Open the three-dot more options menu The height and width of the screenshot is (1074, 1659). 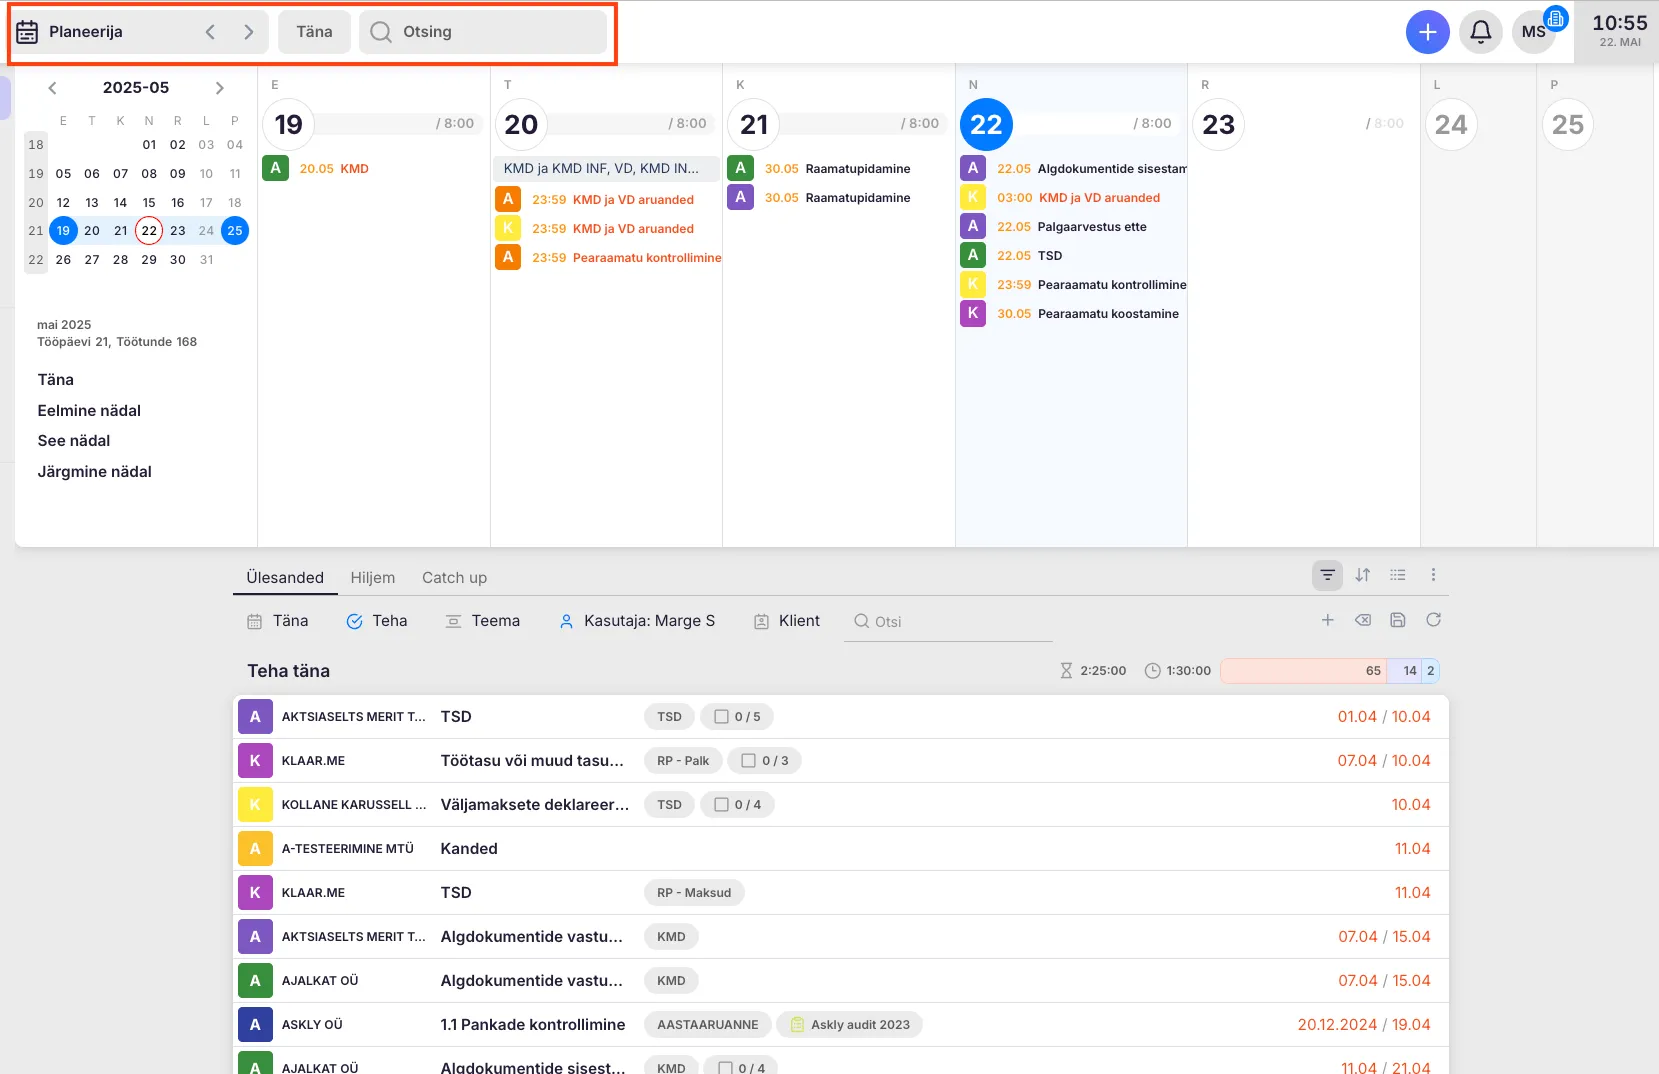click(x=1433, y=575)
